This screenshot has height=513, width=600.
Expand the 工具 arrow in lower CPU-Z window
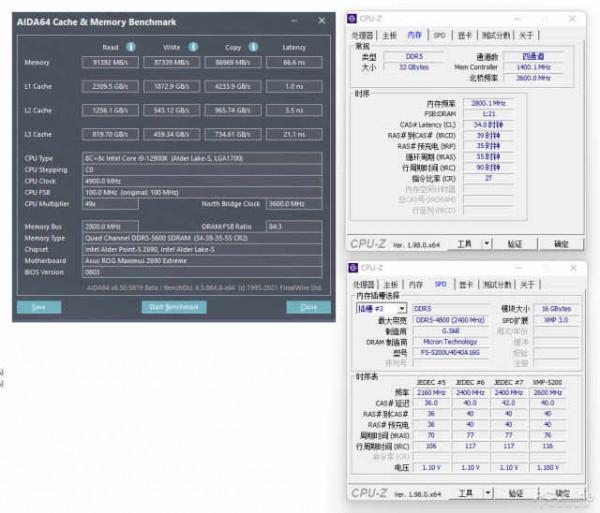[x=488, y=493]
